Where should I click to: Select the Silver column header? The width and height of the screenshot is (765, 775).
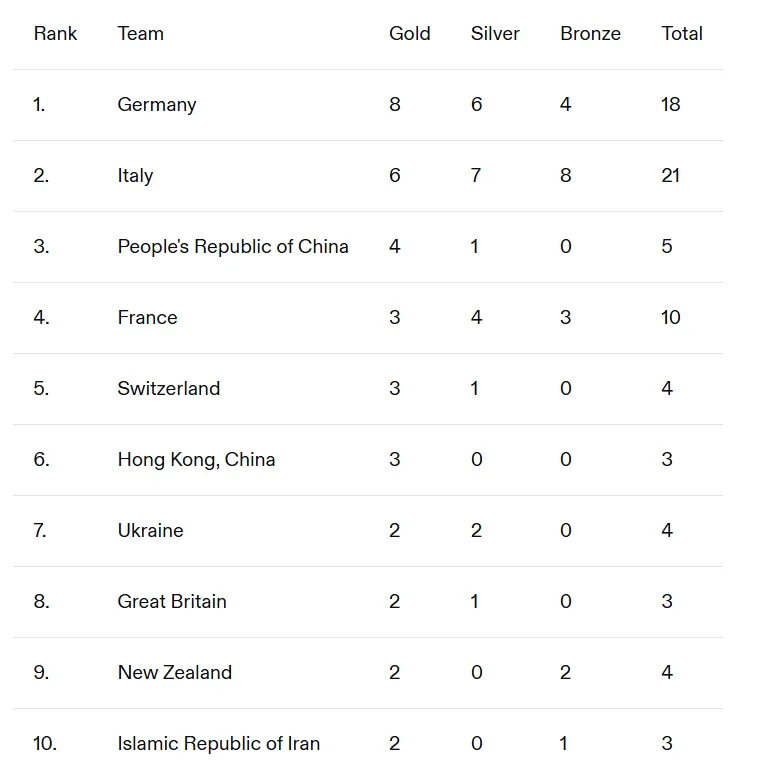click(x=495, y=34)
